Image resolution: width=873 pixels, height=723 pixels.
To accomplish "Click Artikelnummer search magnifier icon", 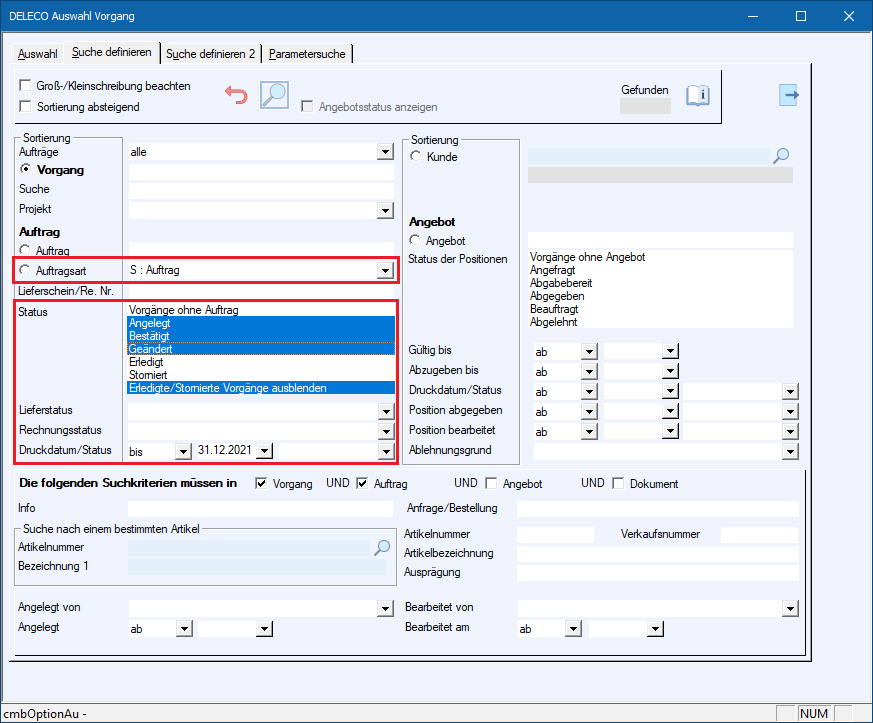I will pos(381,547).
